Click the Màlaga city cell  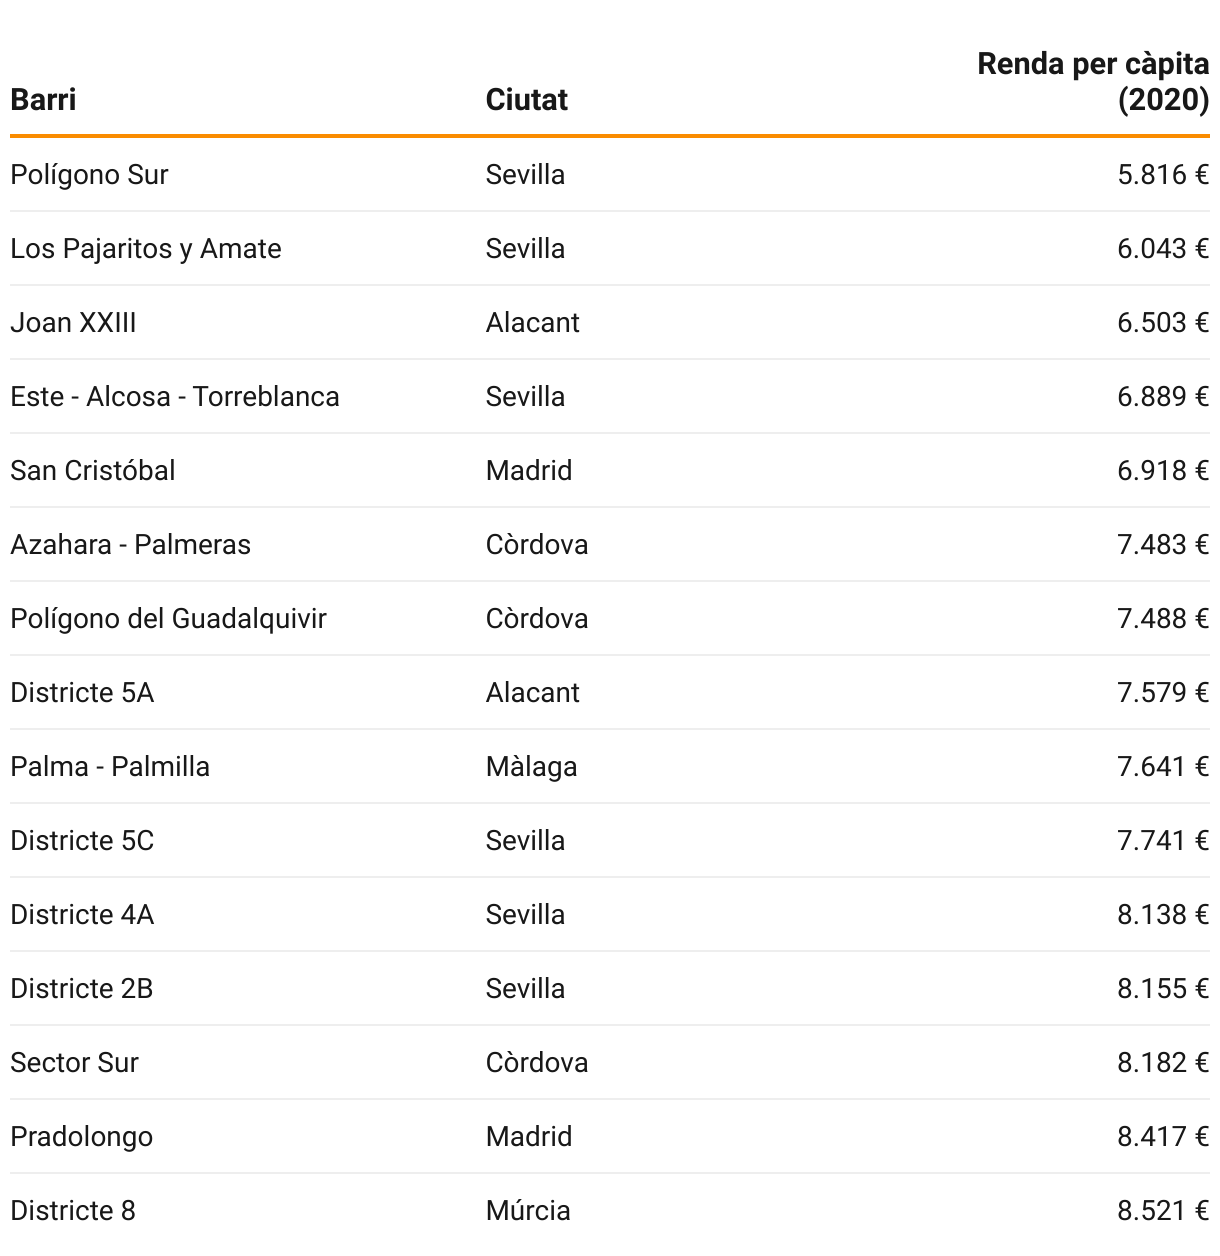pos(531,767)
